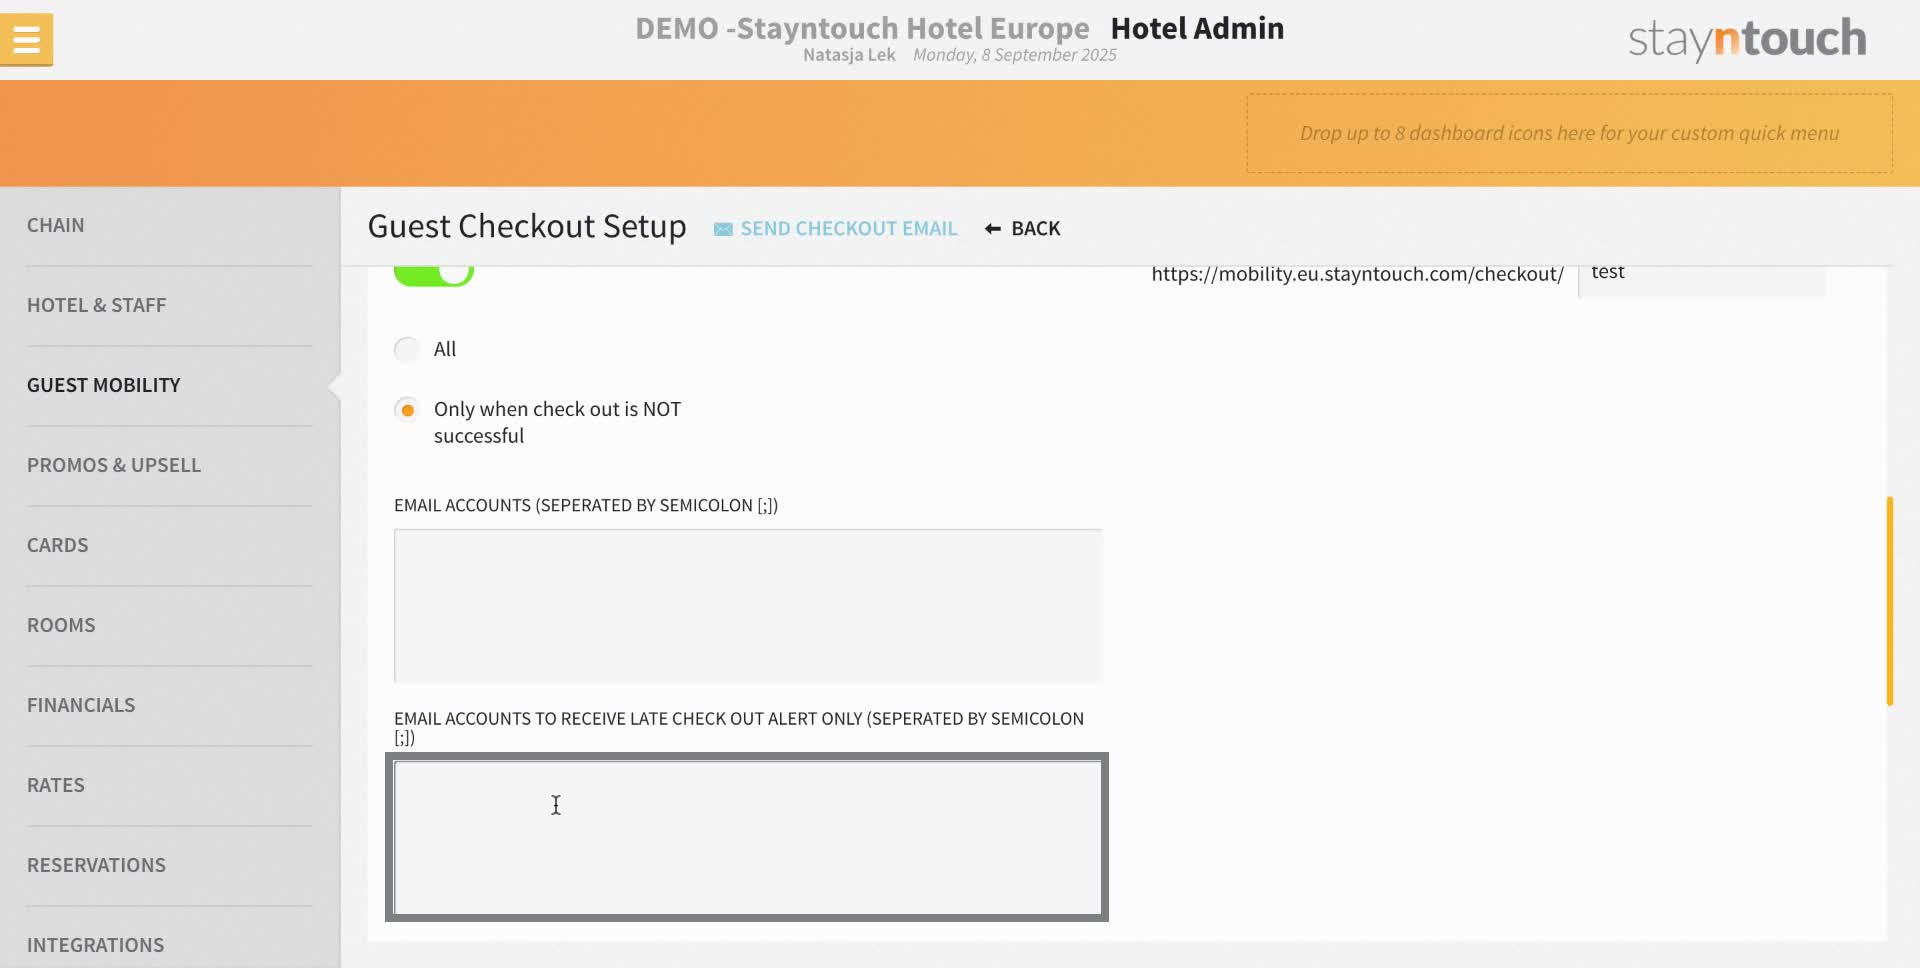1920x968 pixels.
Task: Open the GUEST MOBILITY section
Action: pyautogui.click(x=103, y=385)
